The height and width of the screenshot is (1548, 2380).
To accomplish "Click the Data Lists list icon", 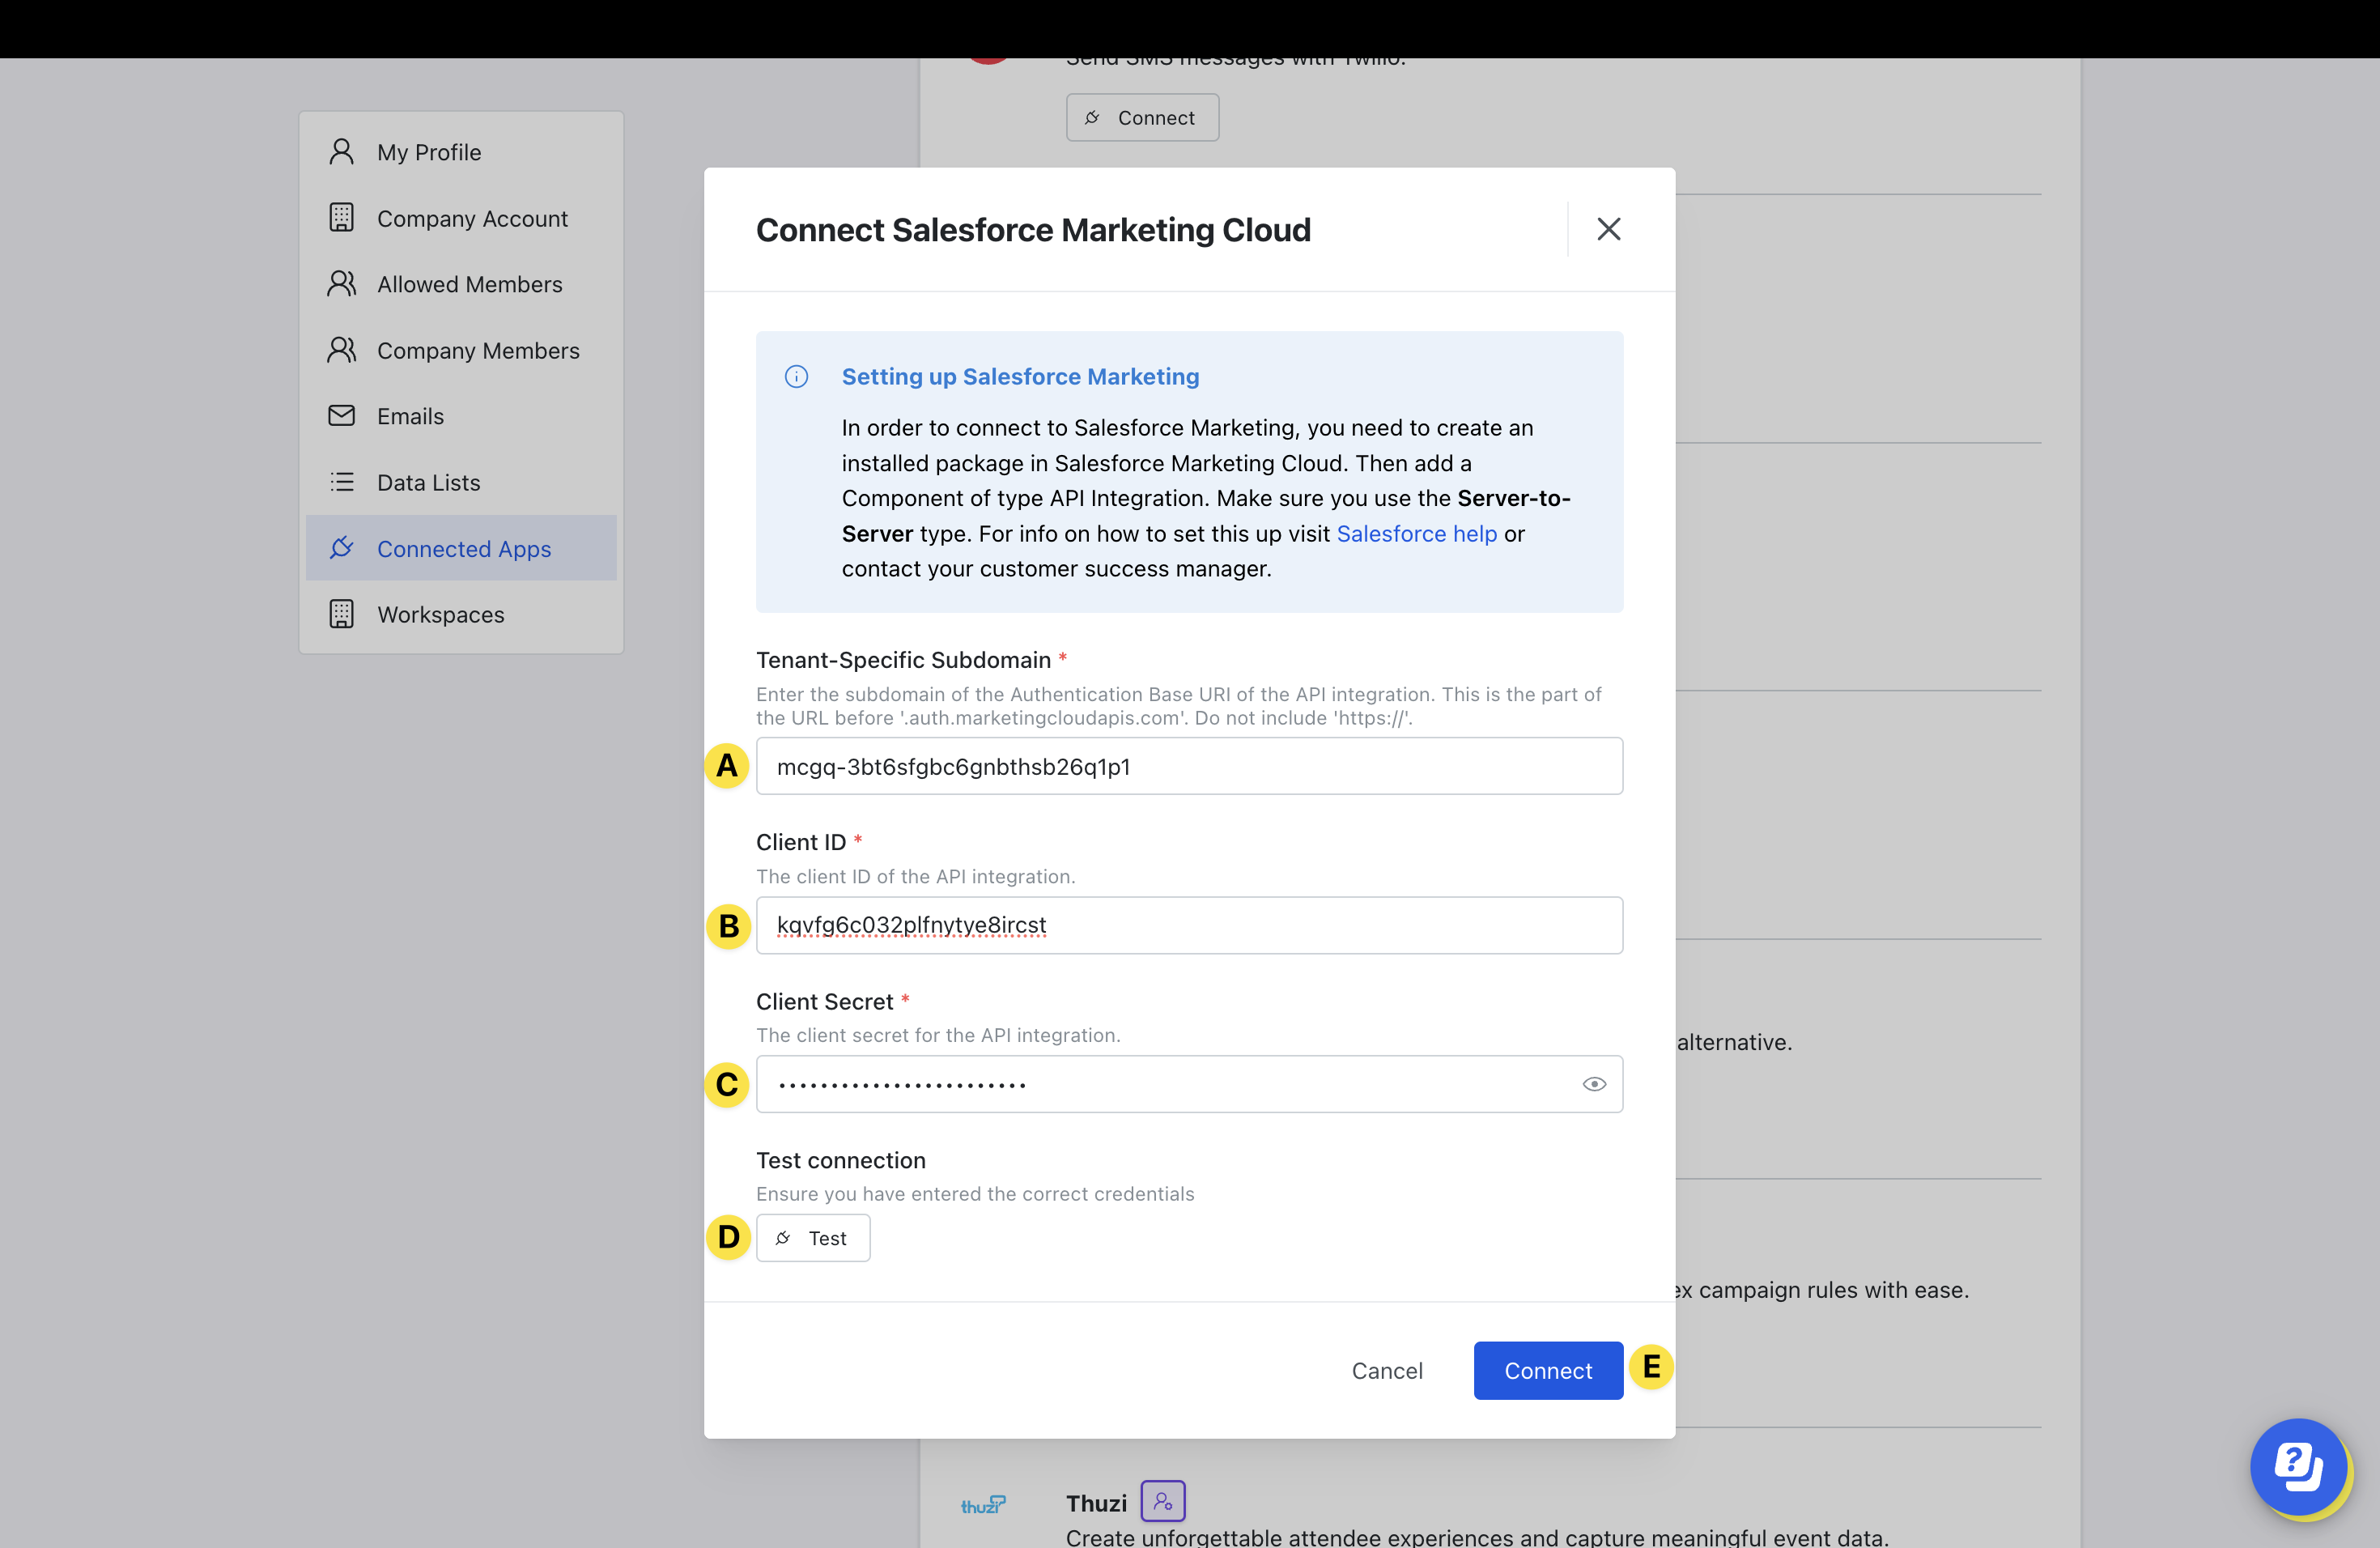I will 341,482.
